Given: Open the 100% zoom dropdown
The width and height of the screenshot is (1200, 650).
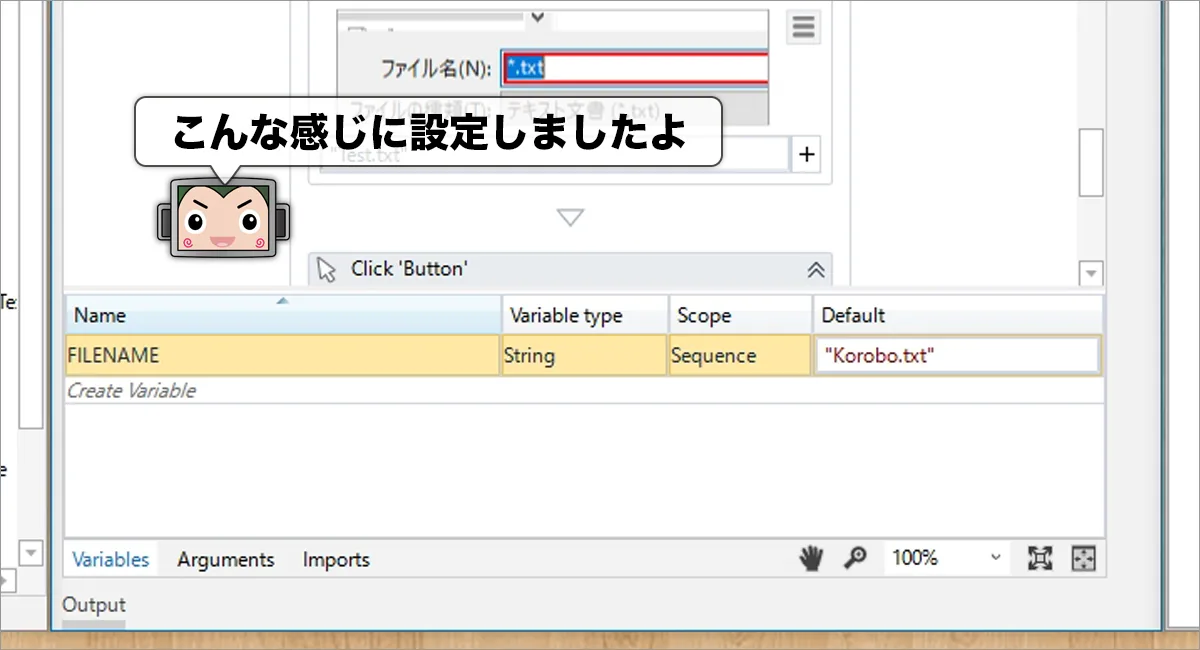Looking at the screenshot, I should [x=945, y=558].
